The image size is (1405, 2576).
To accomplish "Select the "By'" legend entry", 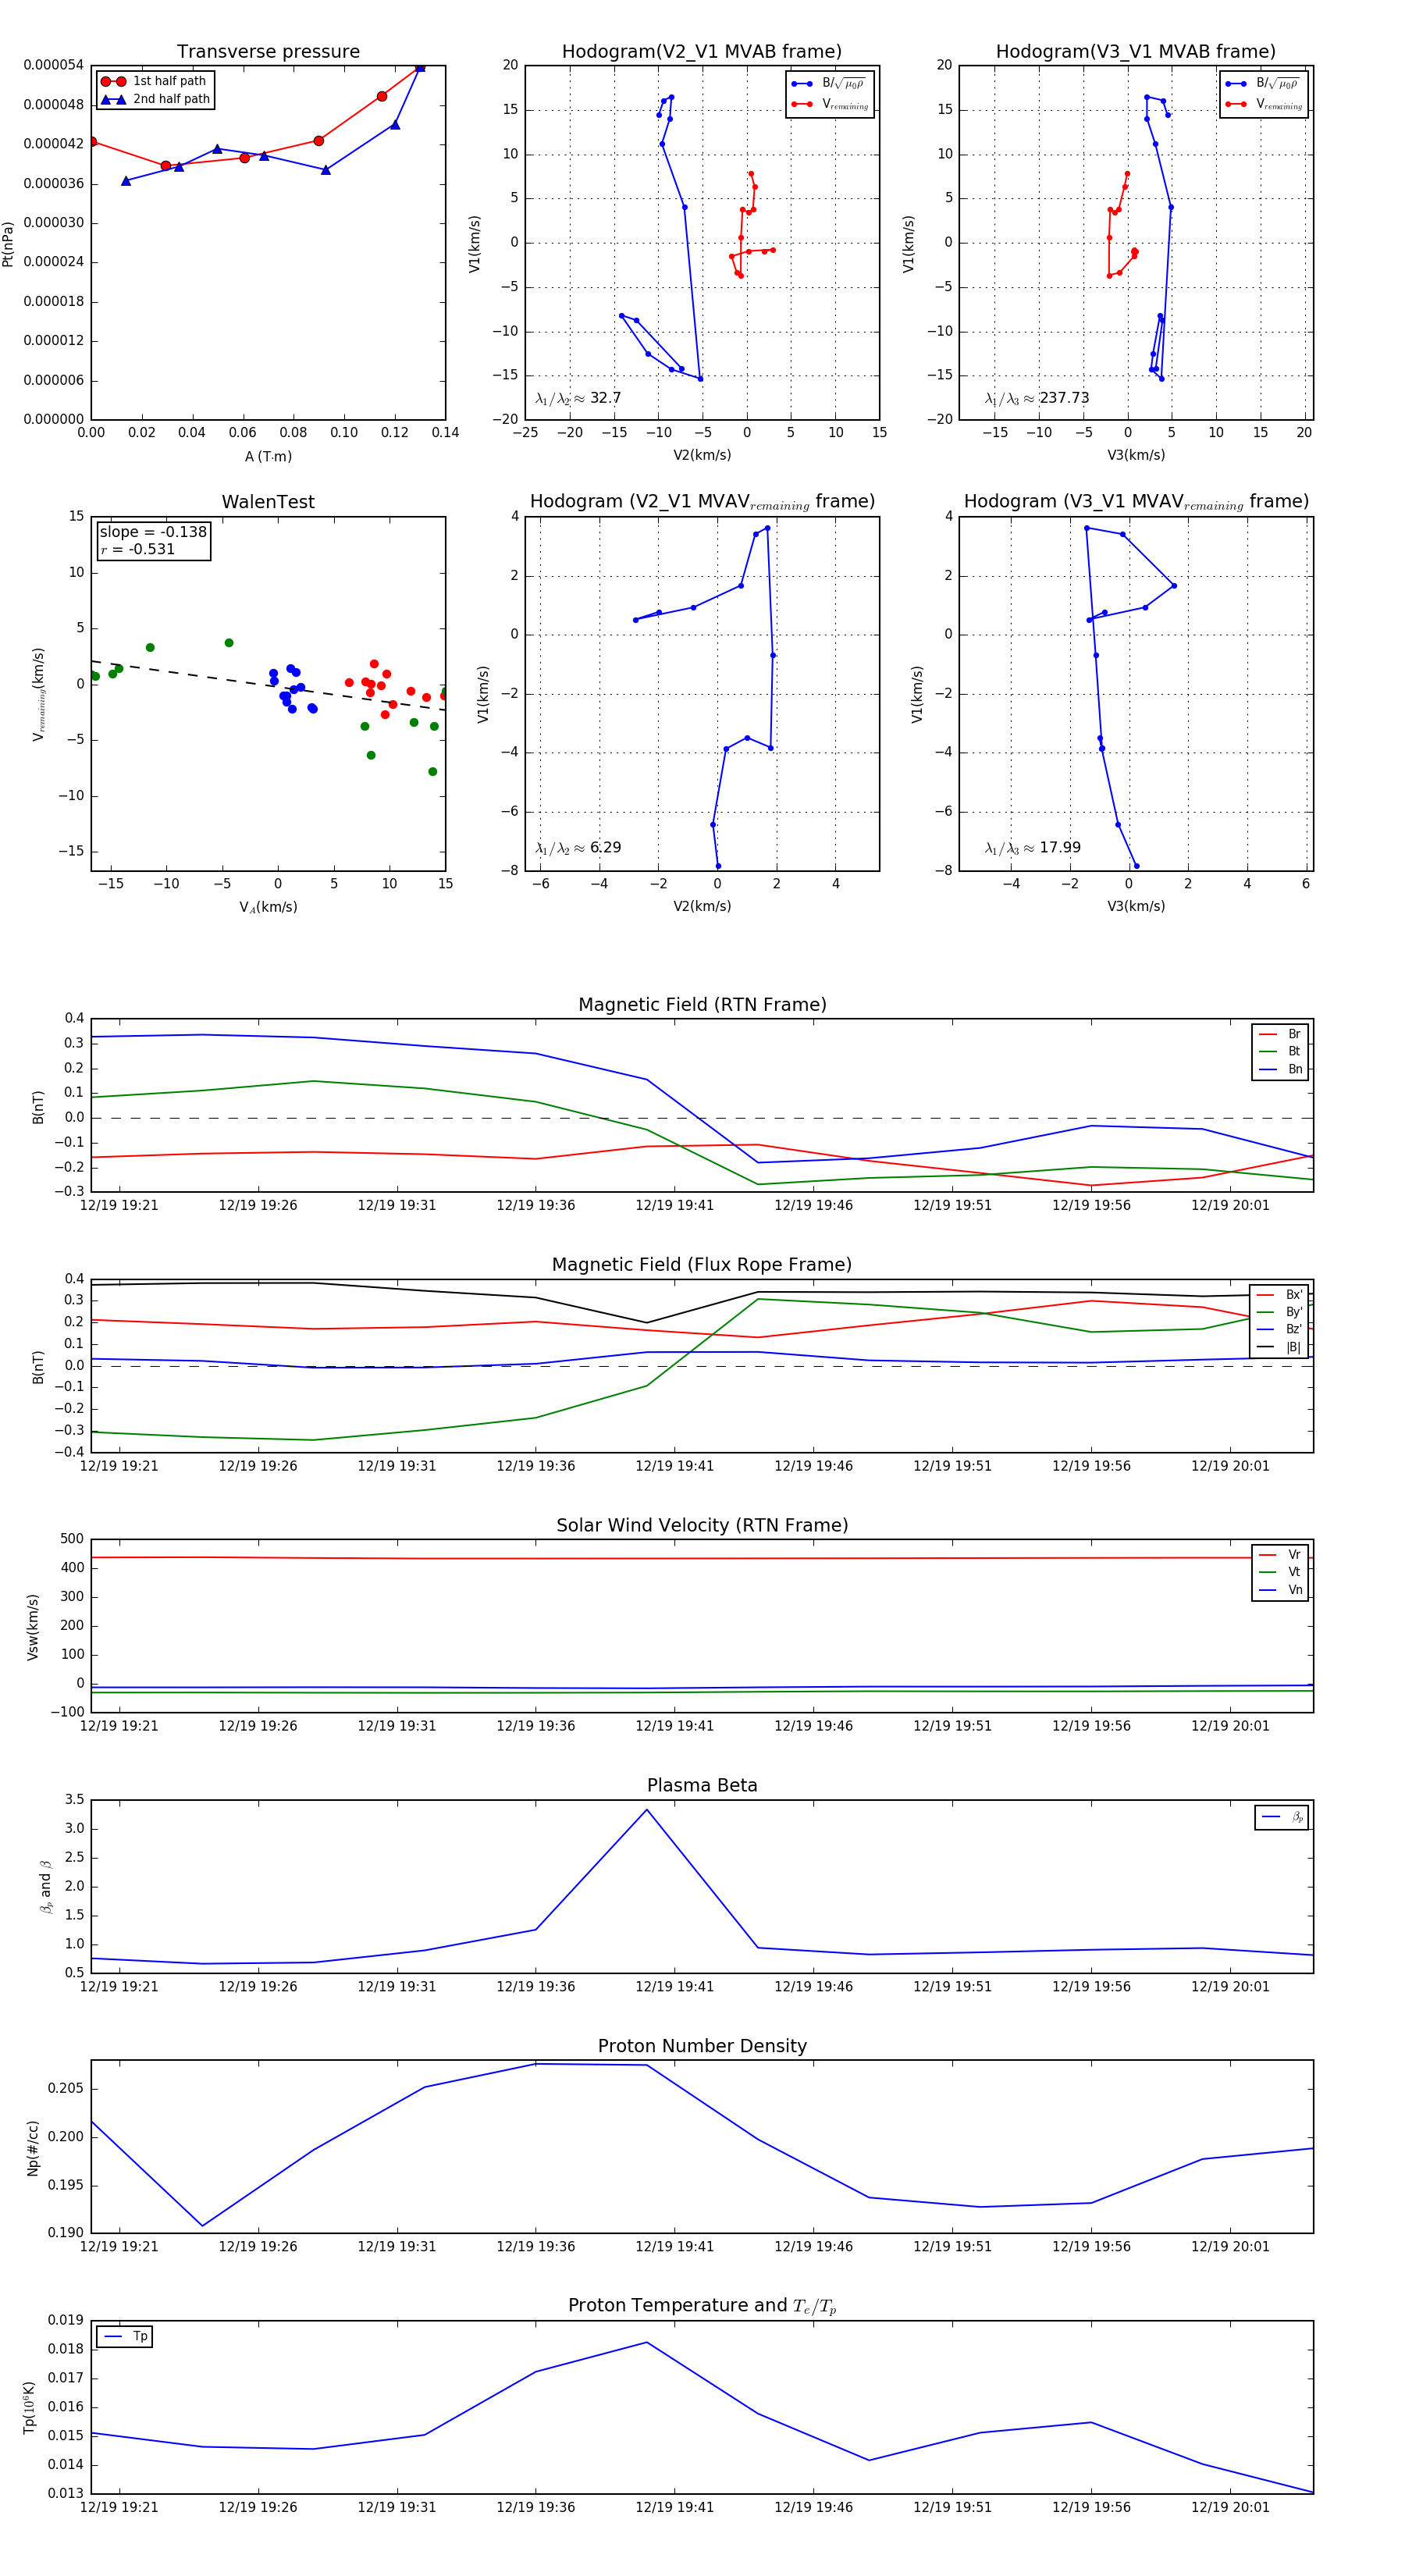I will 1280,1312.
